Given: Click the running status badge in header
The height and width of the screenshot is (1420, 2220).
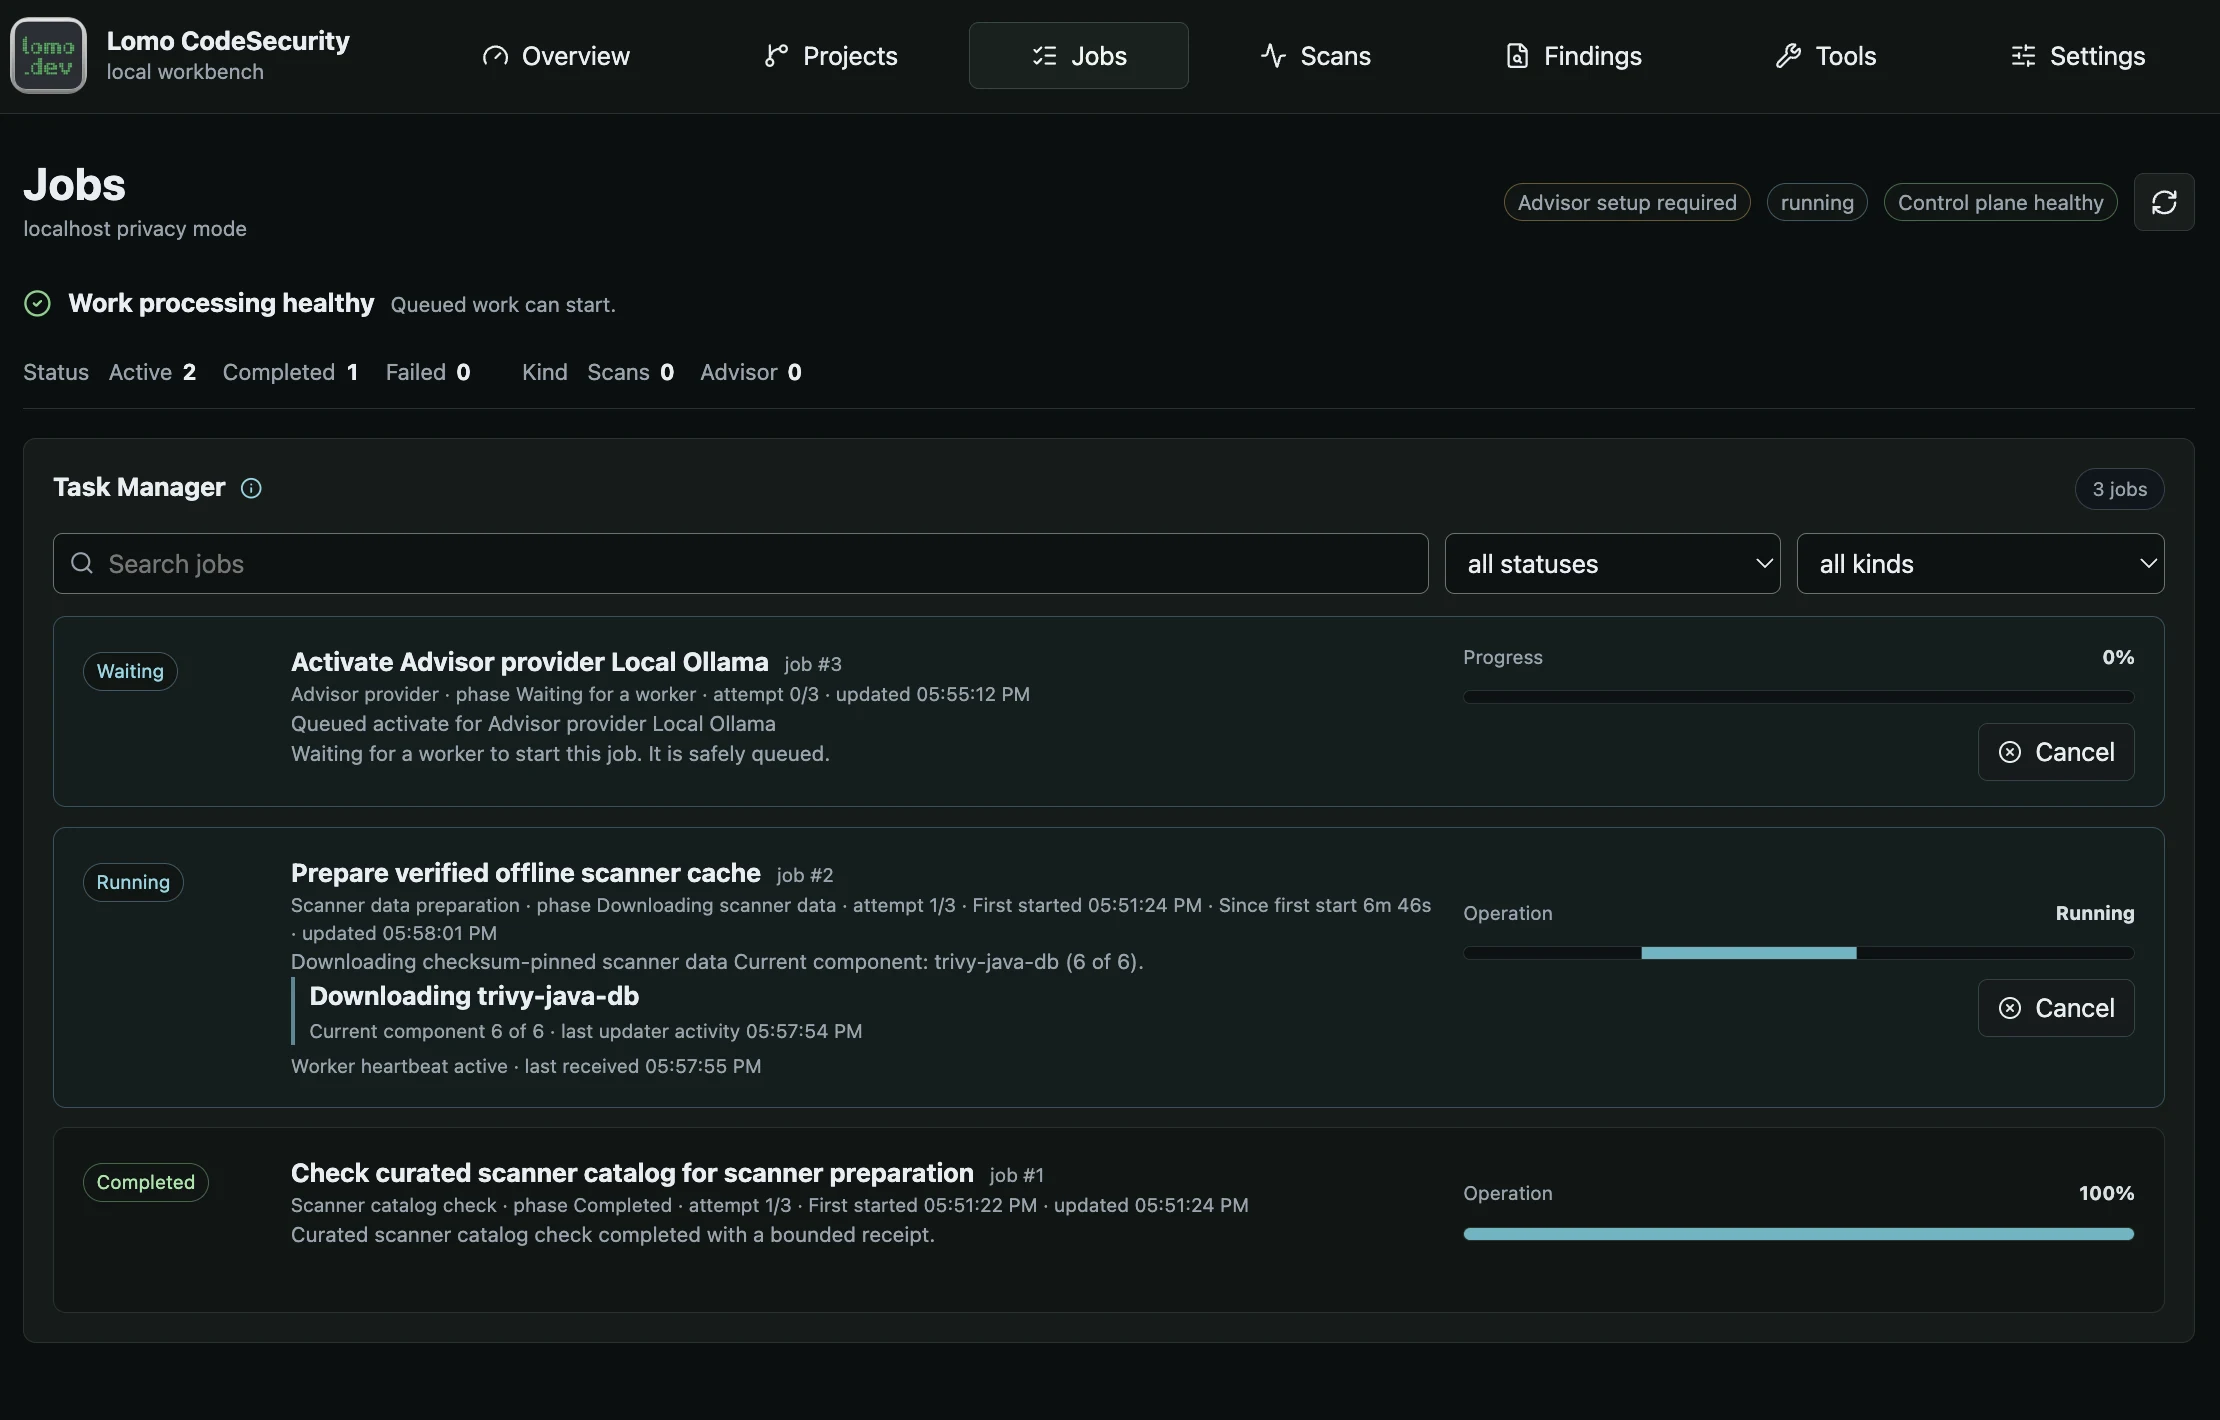Looking at the screenshot, I should coord(1817,202).
